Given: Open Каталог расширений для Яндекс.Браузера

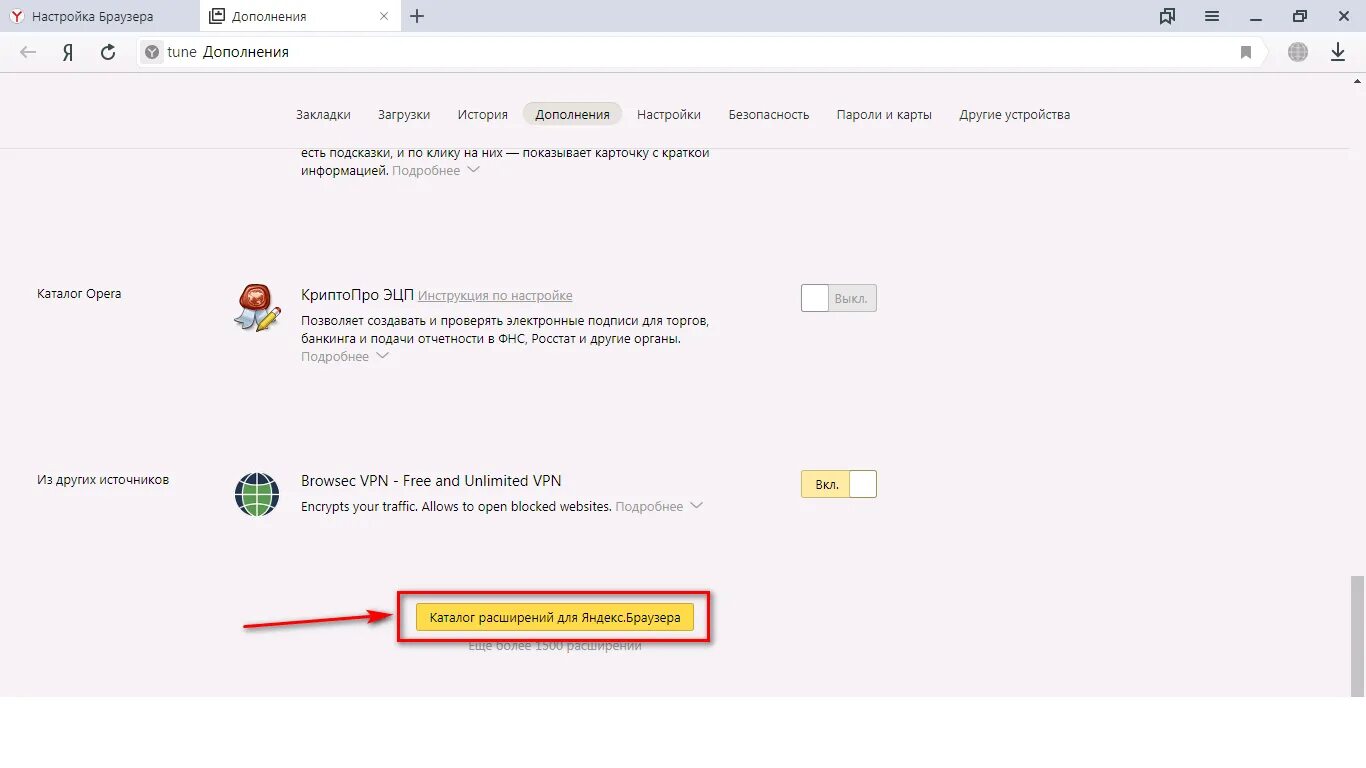Looking at the screenshot, I should (555, 617).
